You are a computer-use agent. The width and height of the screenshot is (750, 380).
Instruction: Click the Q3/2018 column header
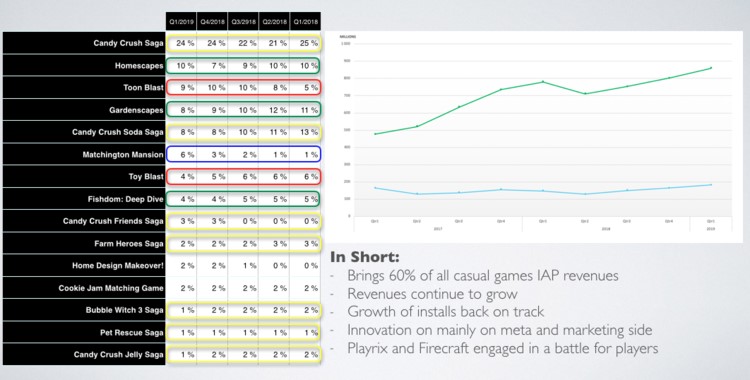coord(243,22)
